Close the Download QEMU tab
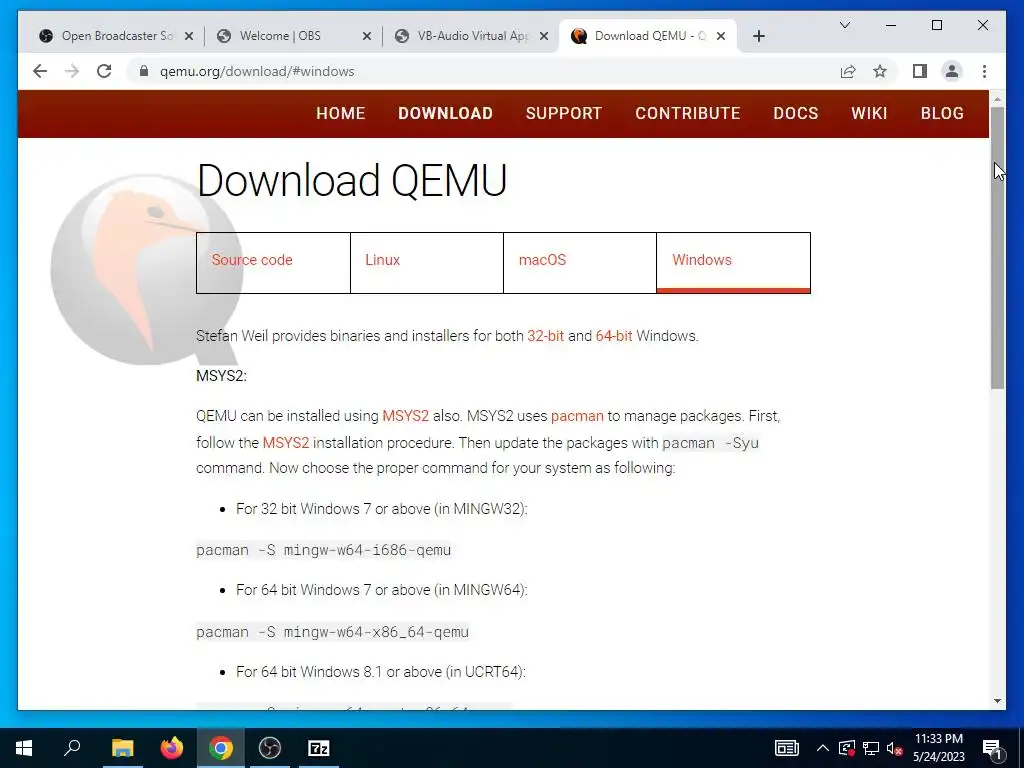 (721, 36)
